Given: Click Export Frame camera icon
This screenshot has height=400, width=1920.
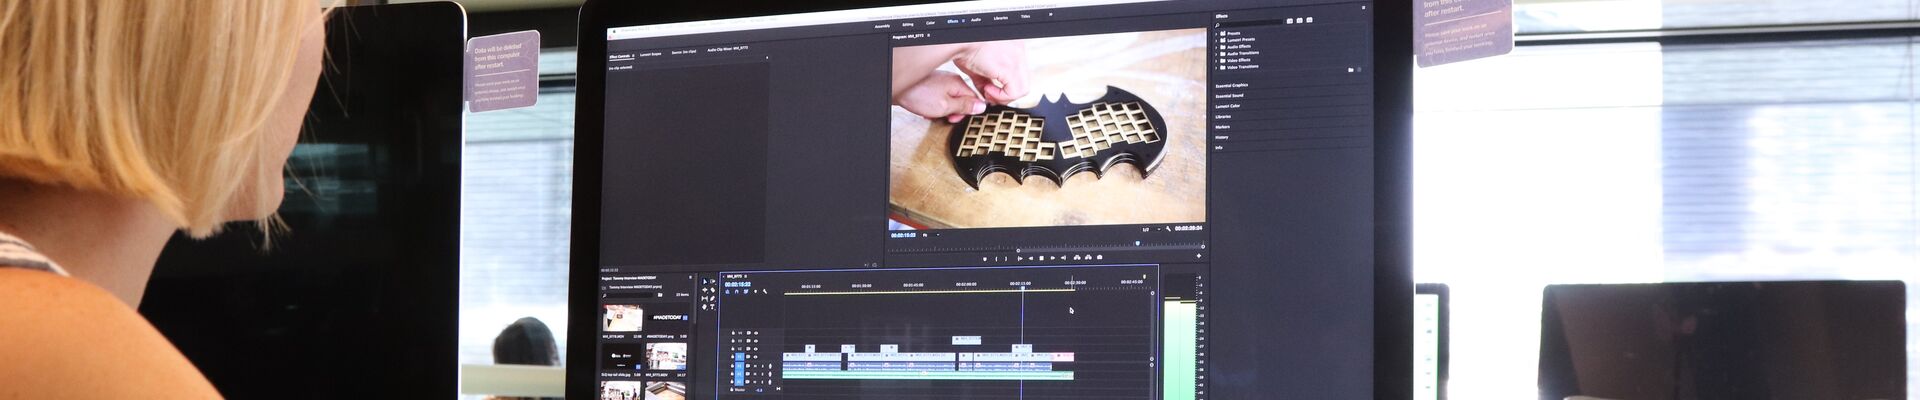Looking at the screenshot, I should [x=1099, y=258].
